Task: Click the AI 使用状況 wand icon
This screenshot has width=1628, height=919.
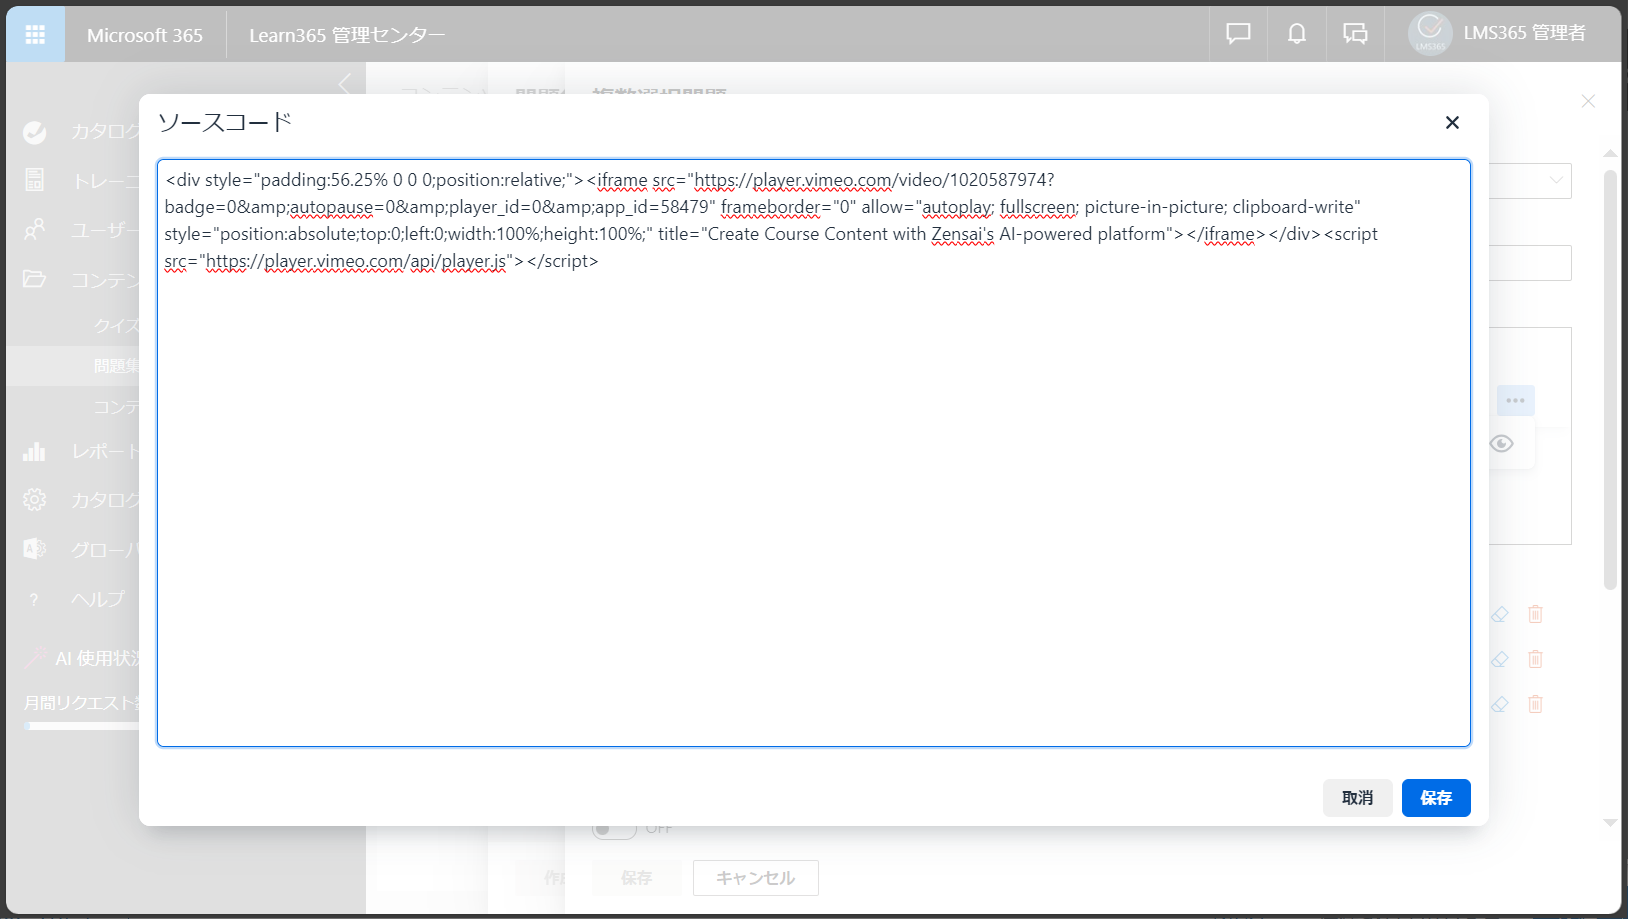Action: (x=36, y=657)
